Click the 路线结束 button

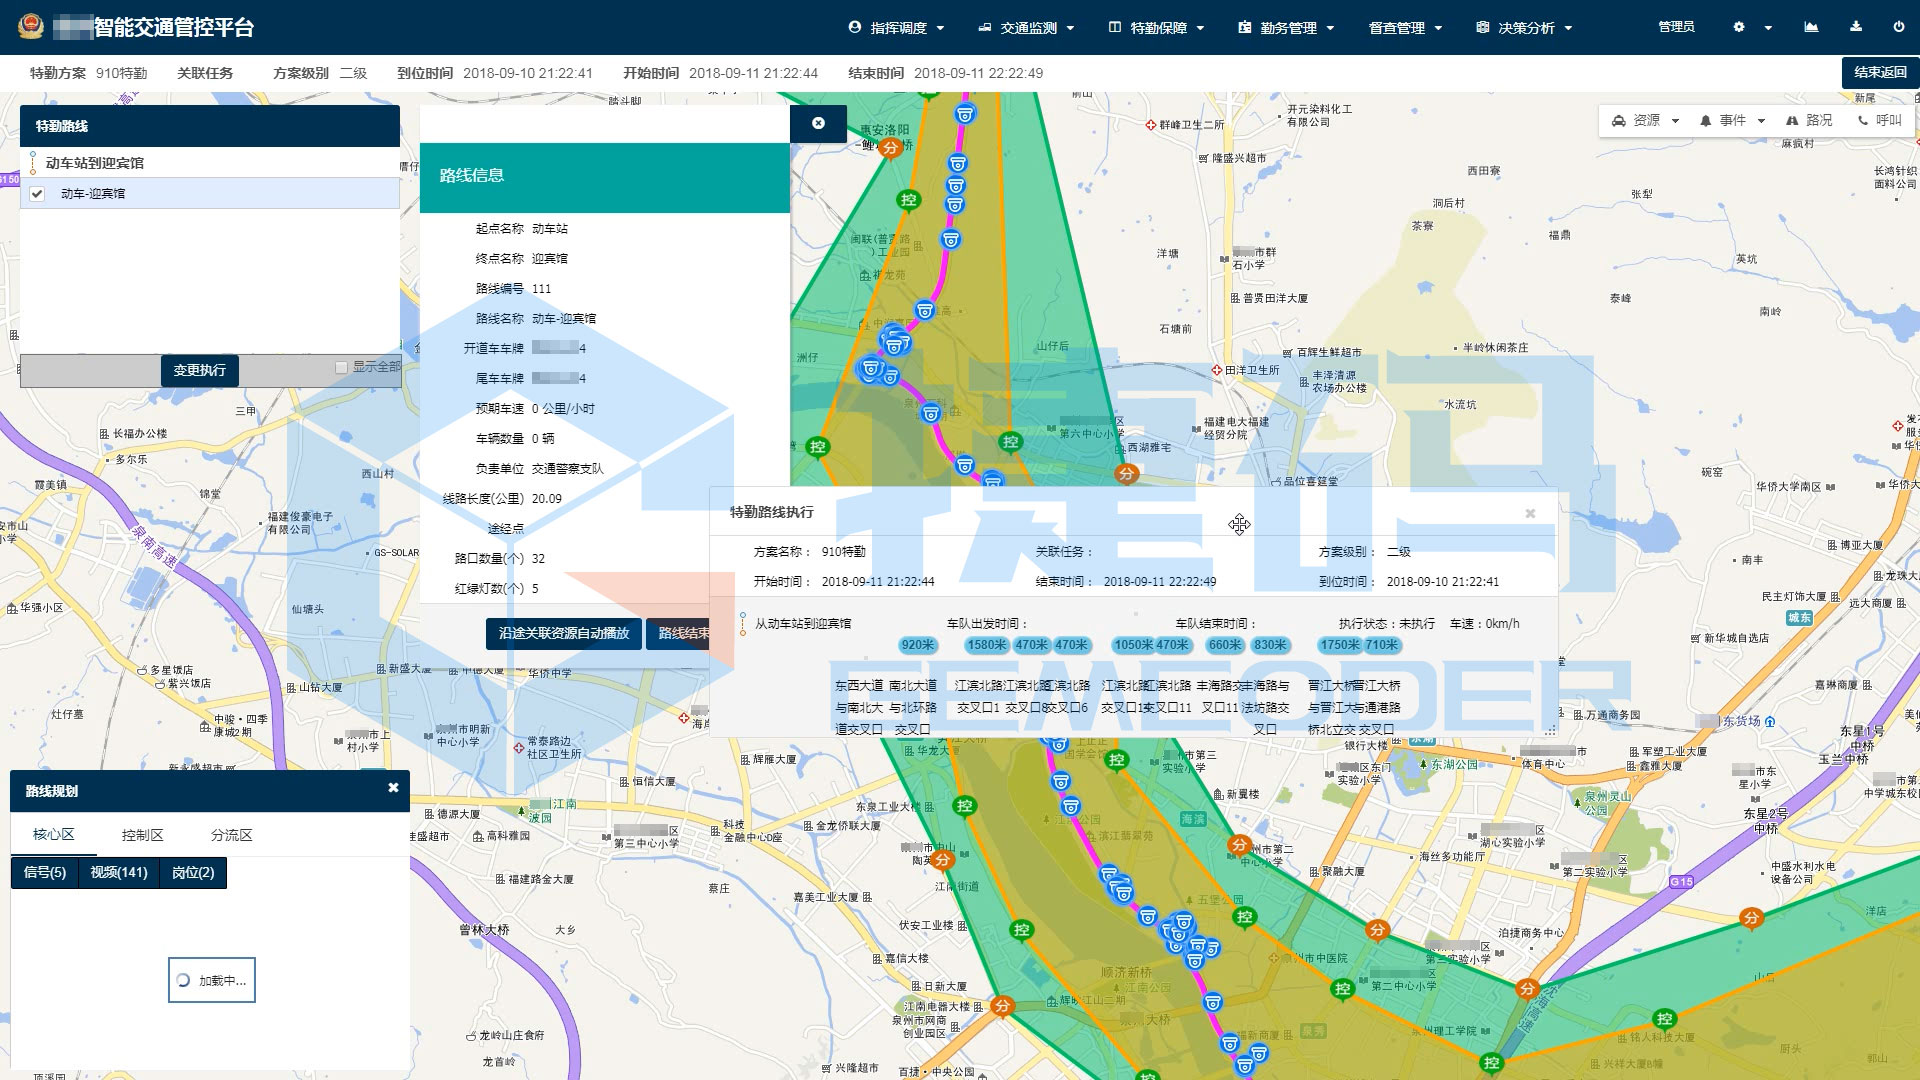pos(680,633)
